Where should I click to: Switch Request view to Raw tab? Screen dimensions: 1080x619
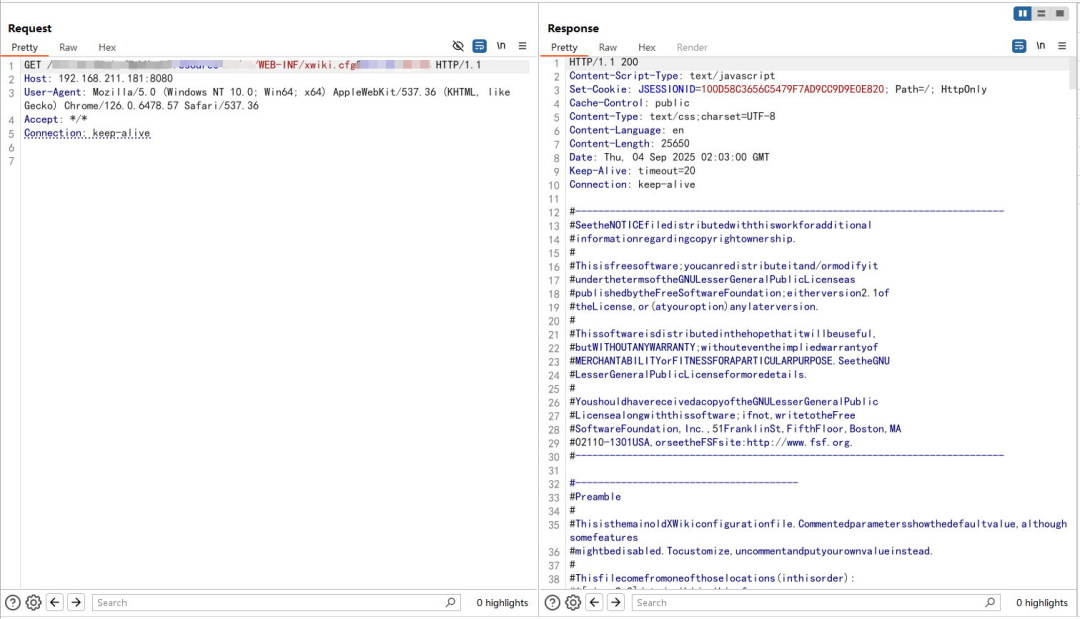[68, 48]
